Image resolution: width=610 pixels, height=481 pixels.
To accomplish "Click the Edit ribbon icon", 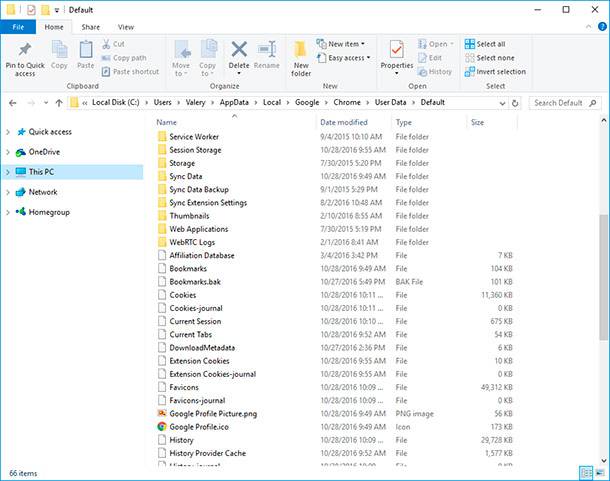I will point(422,58).
